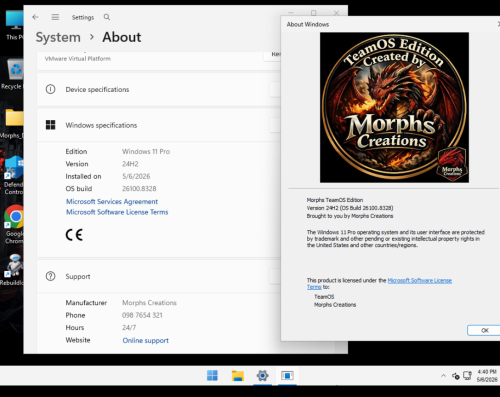Click the taskbar clock and date
Viewport: 500px width, 397px height.
click(487, 376)
